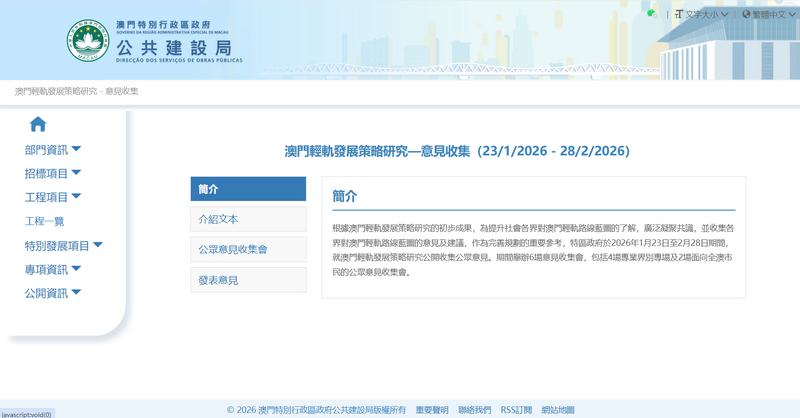The image size is (800, 418).
Task: Select the 公眾意見收集會 tab
Action: [248, 249]
